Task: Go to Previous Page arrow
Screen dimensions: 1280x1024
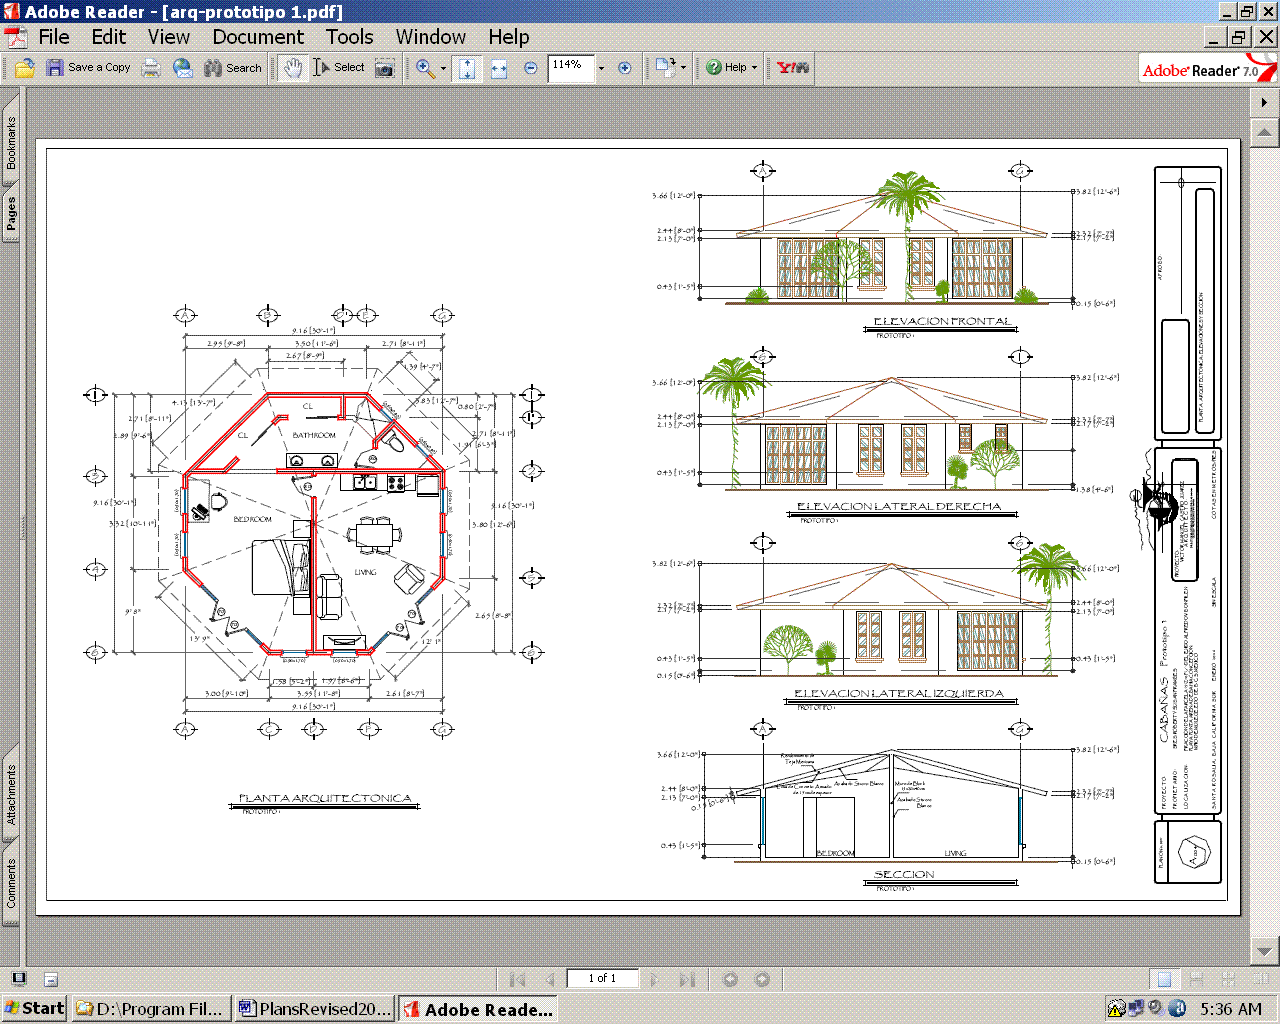Action: (x=549, y=979)
